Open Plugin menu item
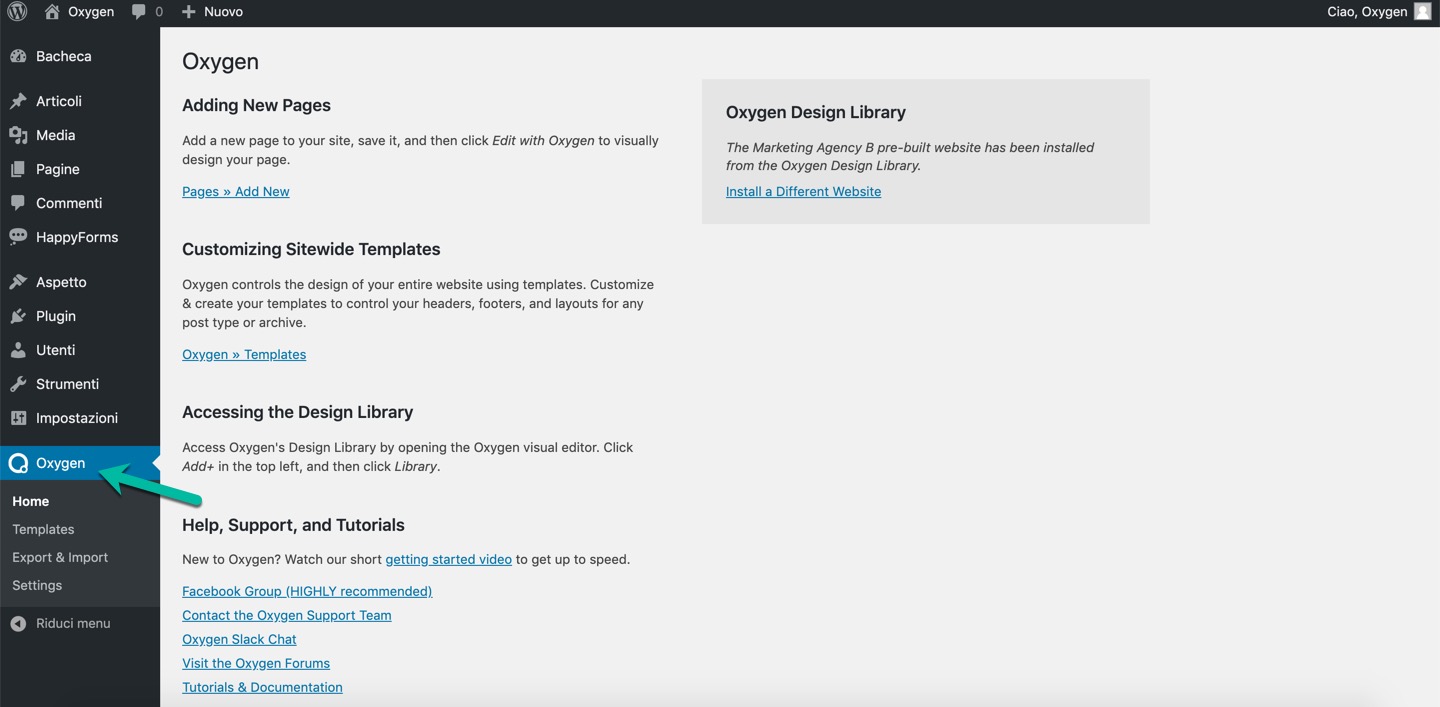The image size is (1440, 707). coord(80,316)
